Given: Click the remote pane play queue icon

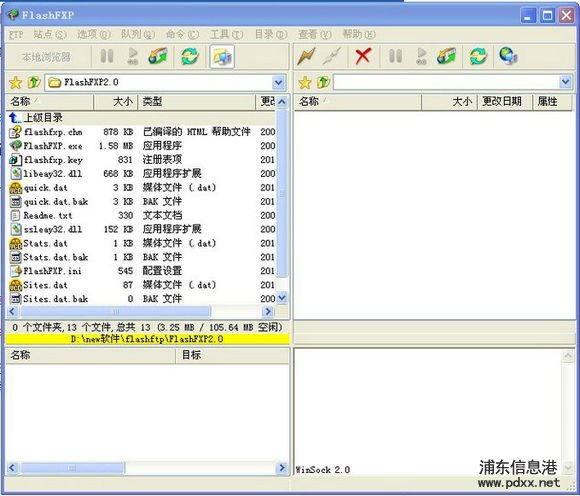Looking at the screenshot, I should point(421,56).
